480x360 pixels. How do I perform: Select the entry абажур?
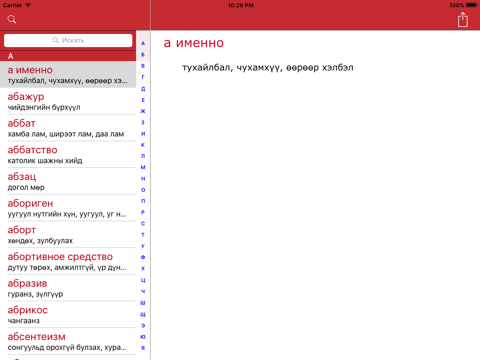(68, 101)
